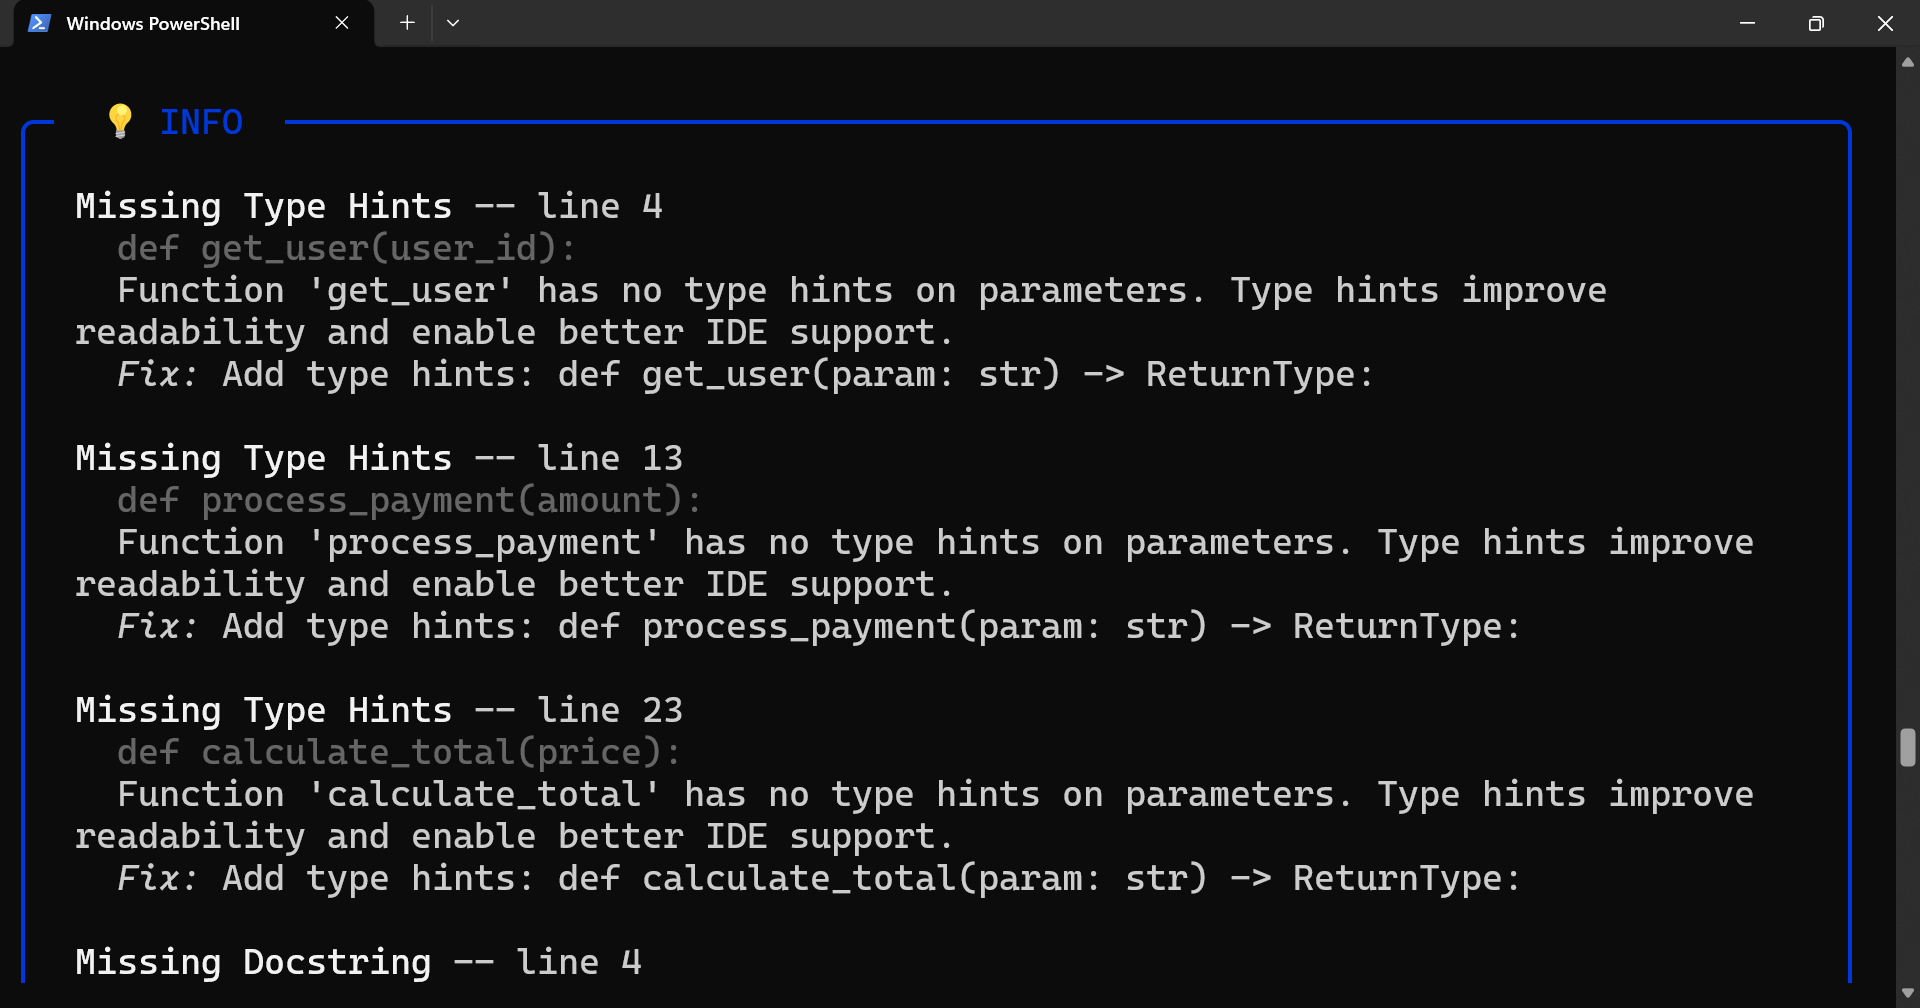Click the blue INFO panel heading
The height and width of the screenshot is (1008, 1920).
click(201, 122)
